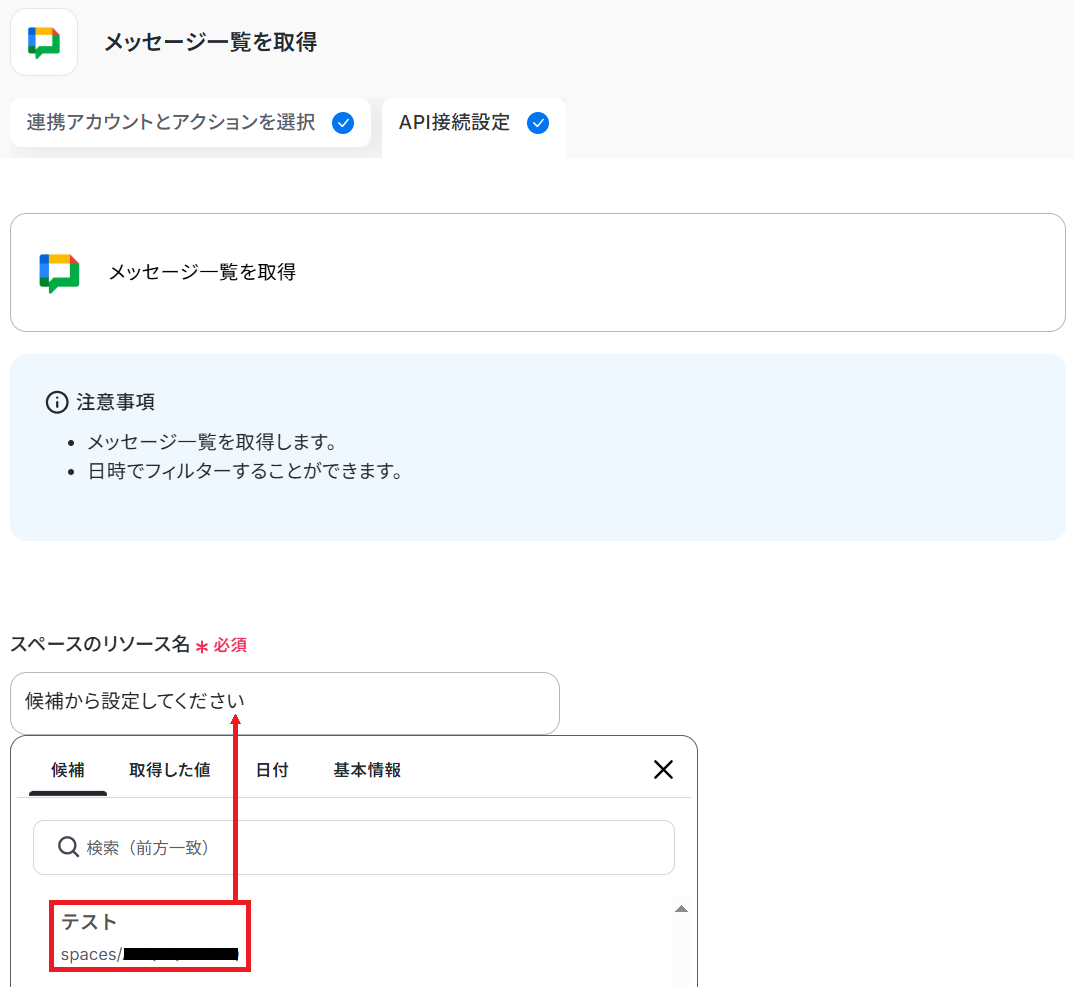Open the 候補 tab in the panel
The width and height of the screenshot is (1074, 987).
(68, 770)
